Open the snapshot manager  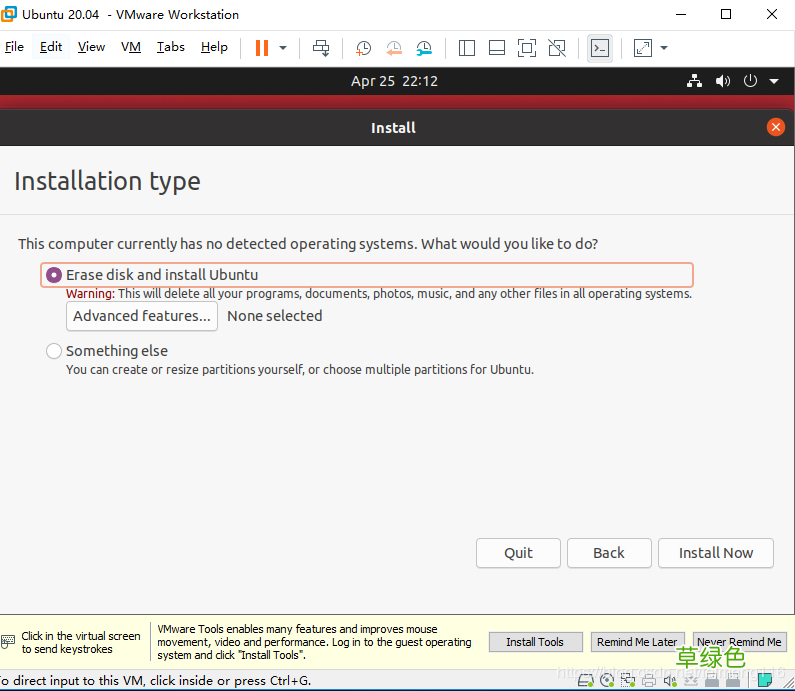[424, 48]
